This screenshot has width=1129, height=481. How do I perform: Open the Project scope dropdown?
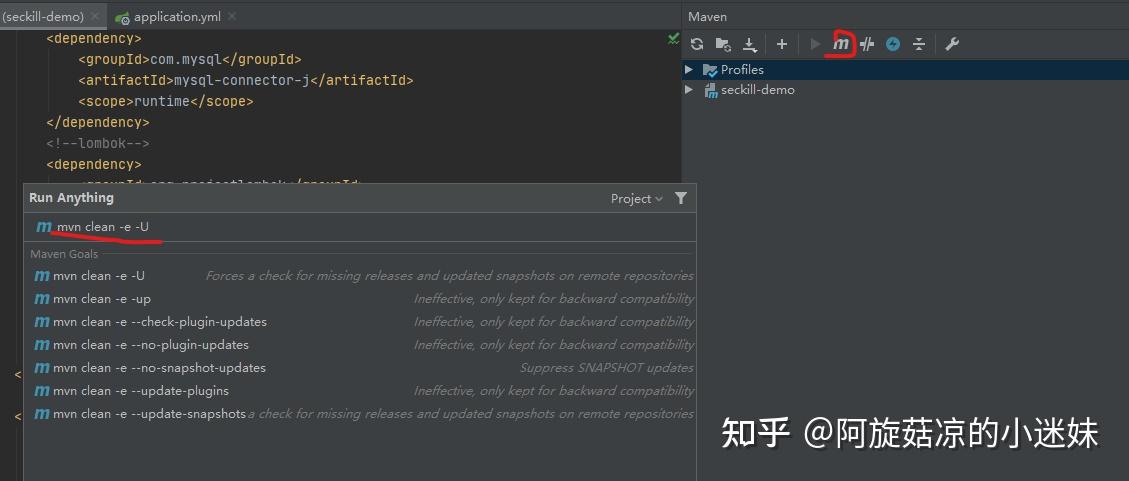(636, 199)
